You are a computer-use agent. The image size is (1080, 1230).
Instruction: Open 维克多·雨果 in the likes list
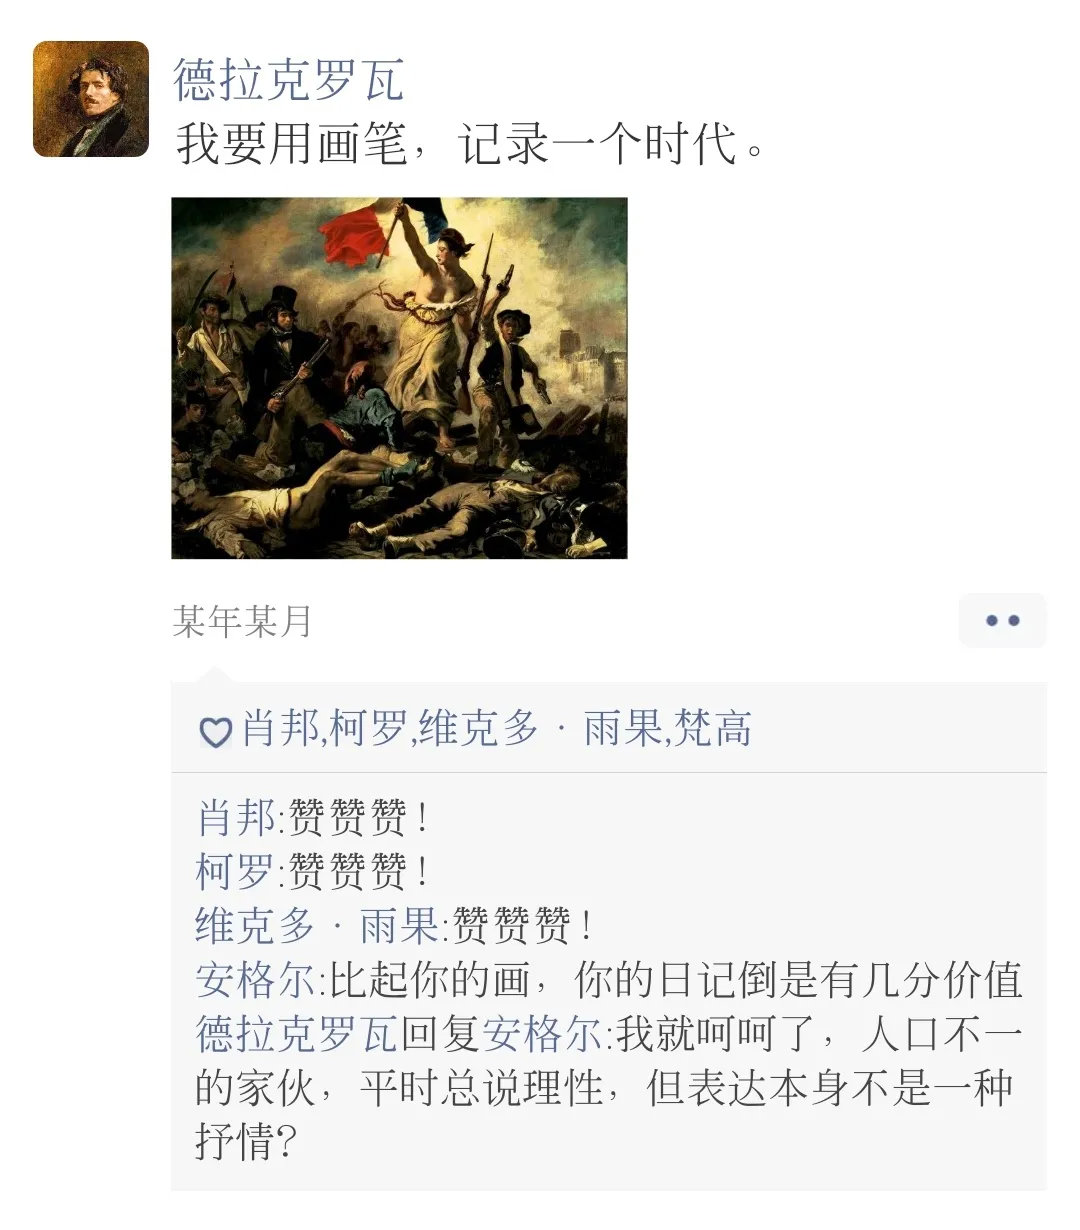[x=540, y=729]
